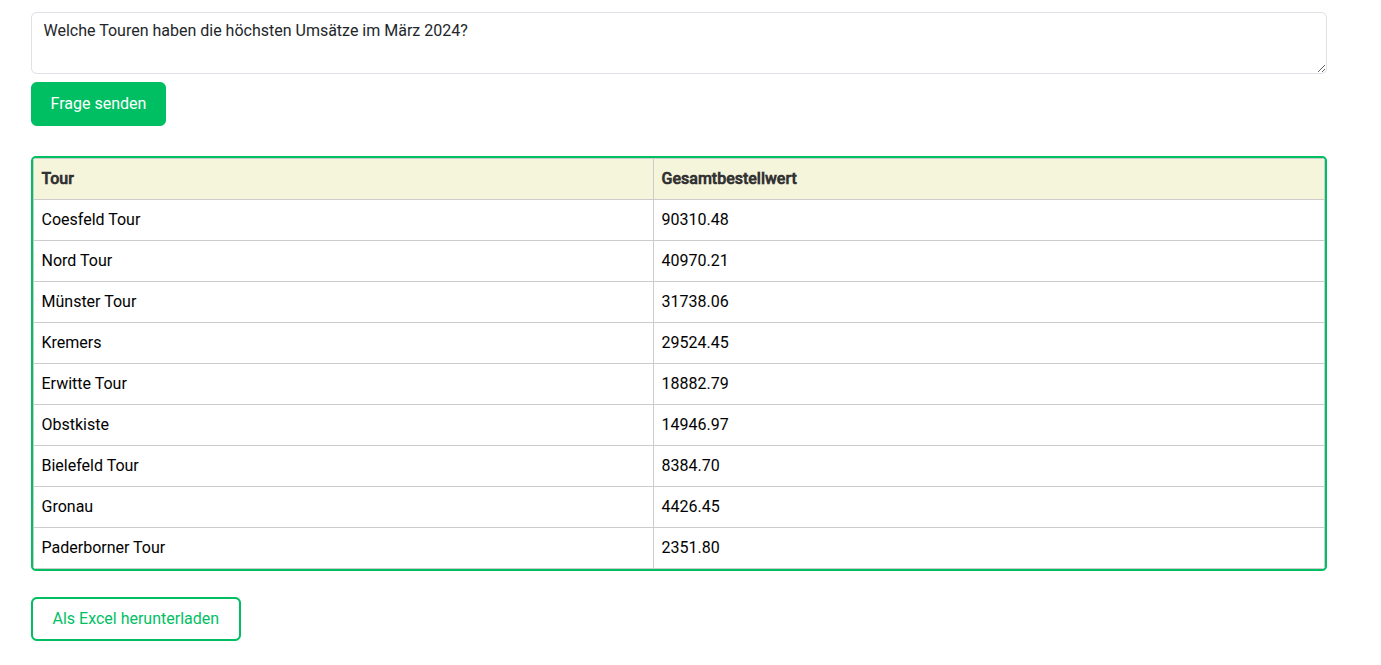Click the value 2351.80 cell
The width and height of the screenshot is (1381, 665).
(x=690, y=547)
